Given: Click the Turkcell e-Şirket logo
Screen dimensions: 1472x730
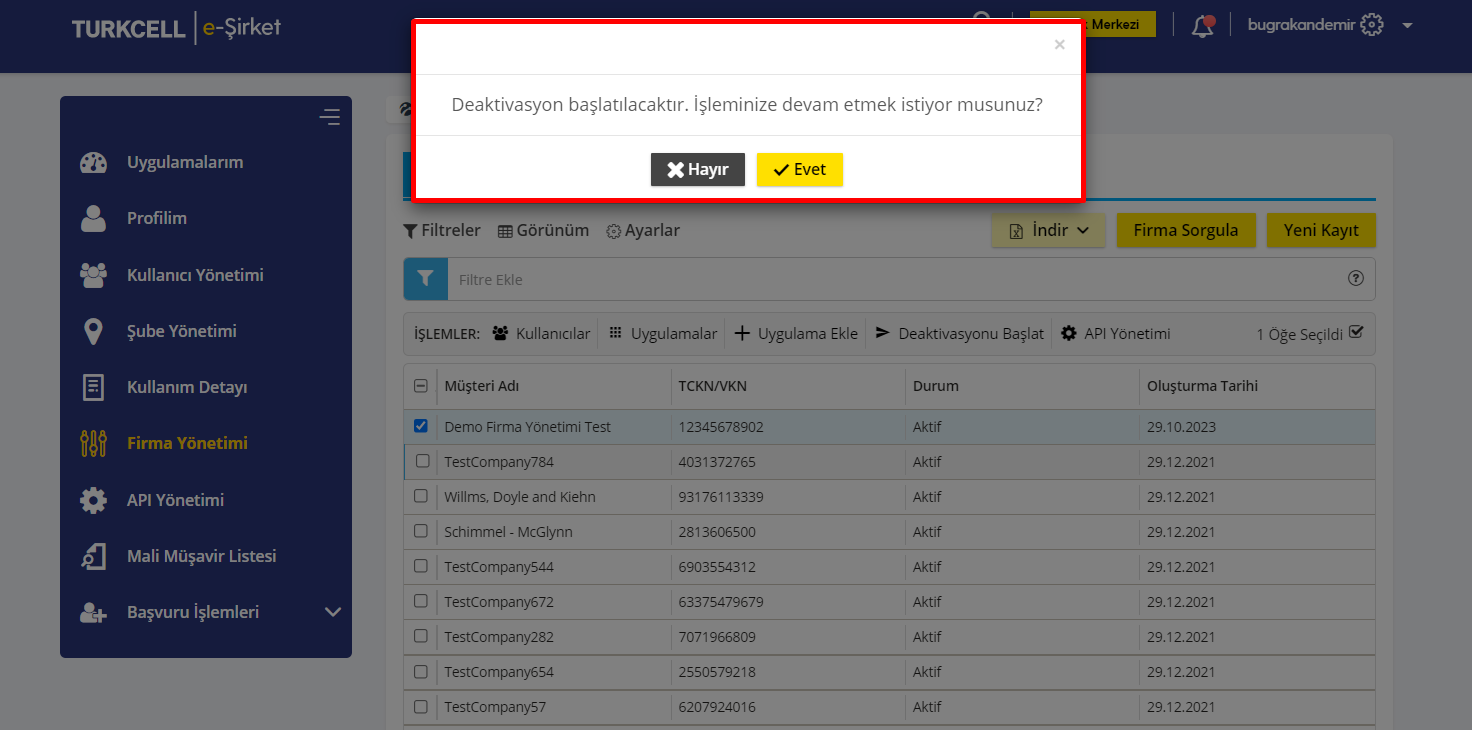Looking at the screenshot, I should 176,28.
